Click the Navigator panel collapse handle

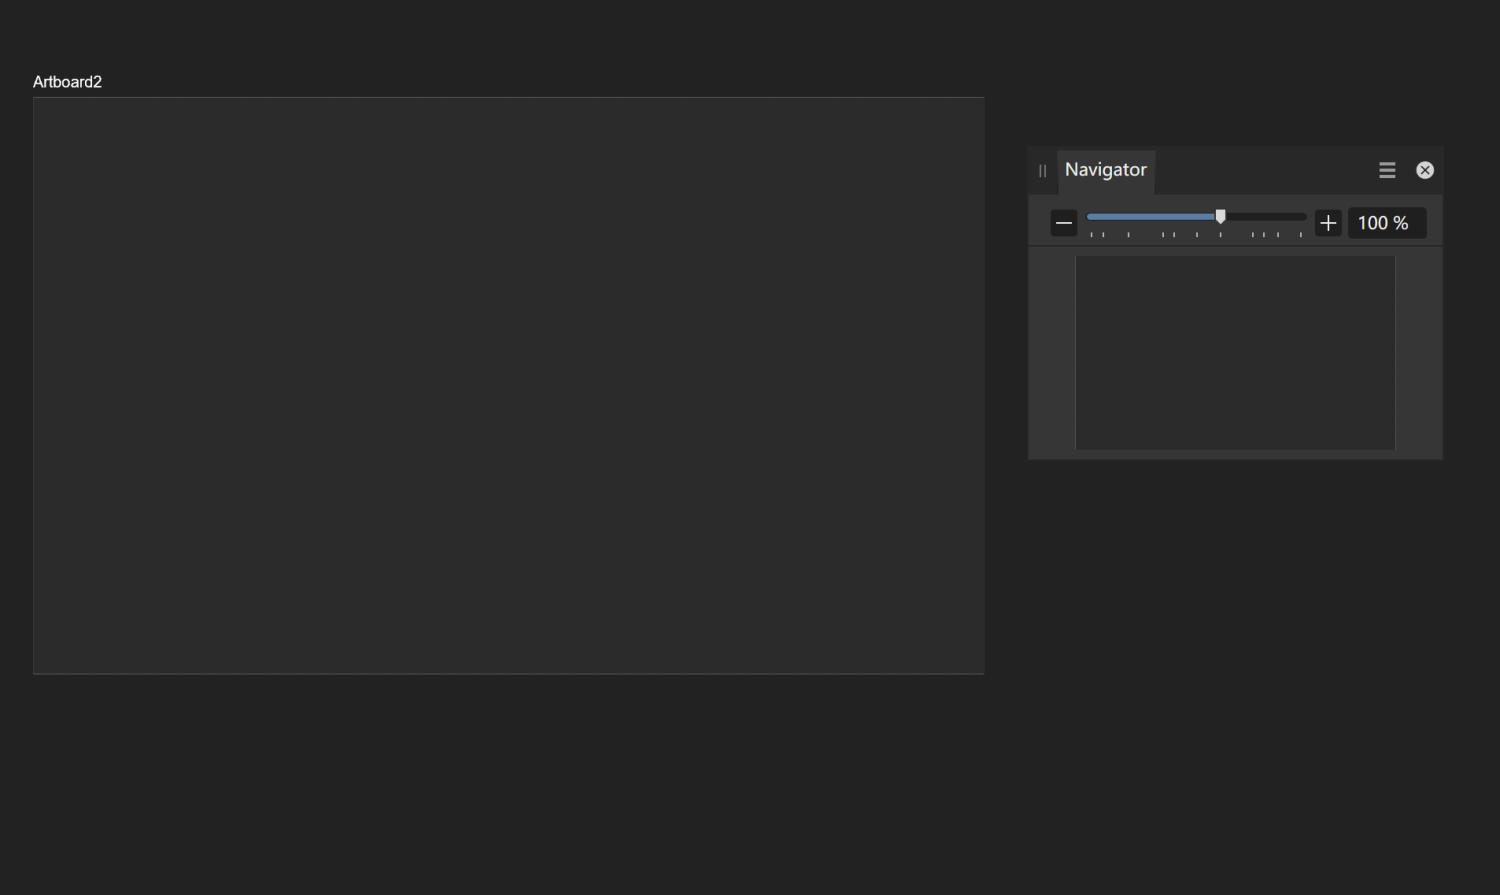(x=1042, y=170)
